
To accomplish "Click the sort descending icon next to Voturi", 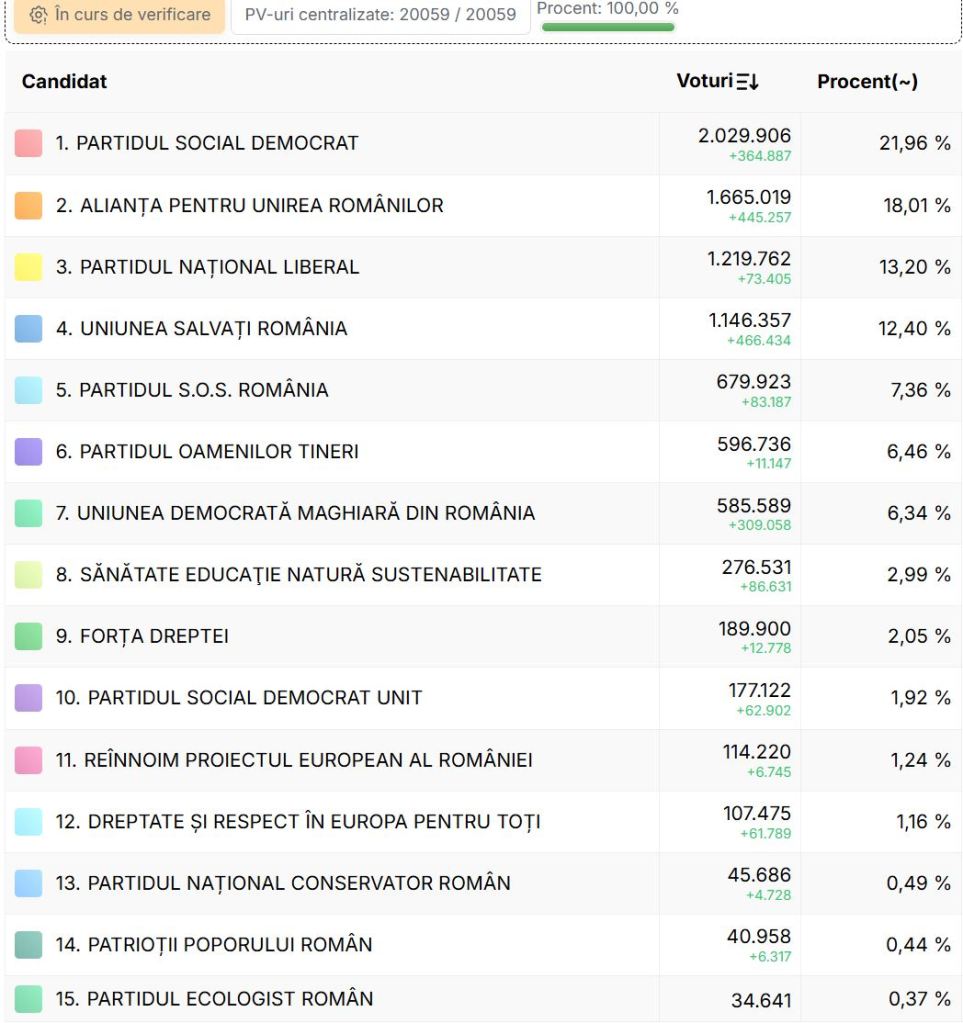I will (747, 81).
